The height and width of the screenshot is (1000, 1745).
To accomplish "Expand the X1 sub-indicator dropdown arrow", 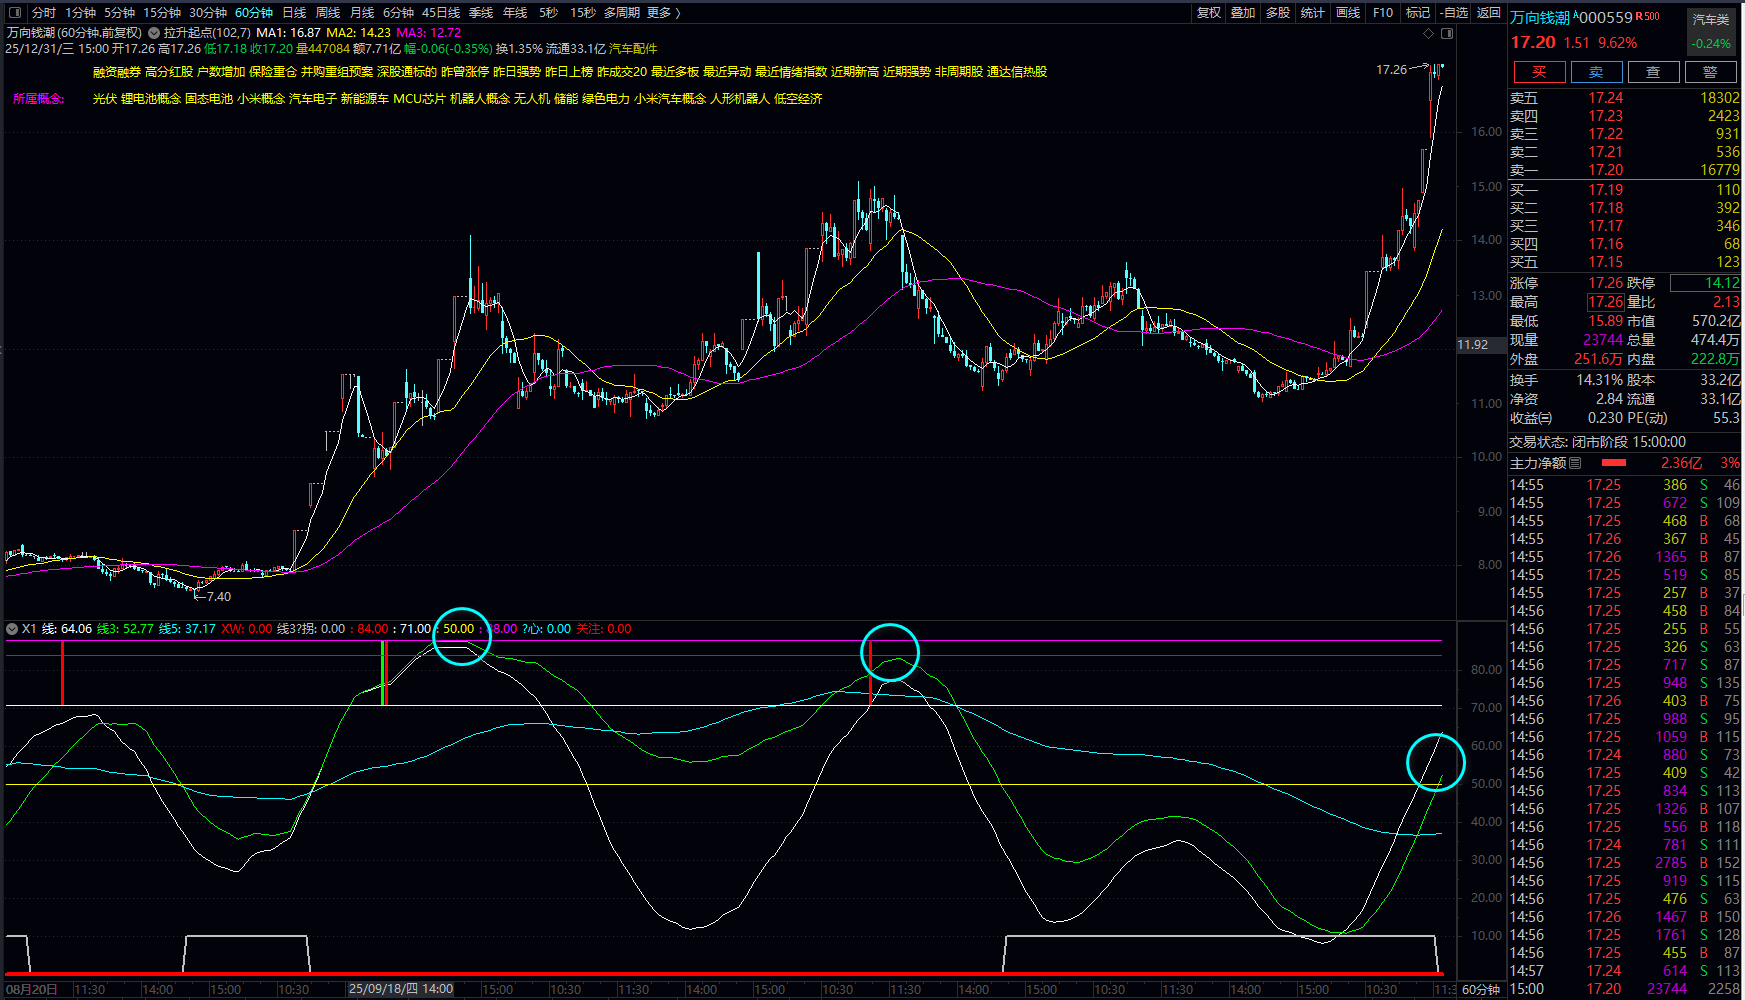I will [x=12, y=629].
